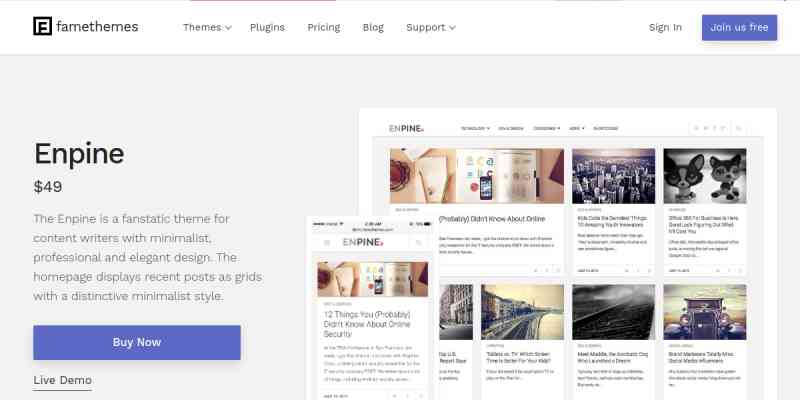Click the riverside train post thumbnail

pyautogui.click(x=522, y=312)
